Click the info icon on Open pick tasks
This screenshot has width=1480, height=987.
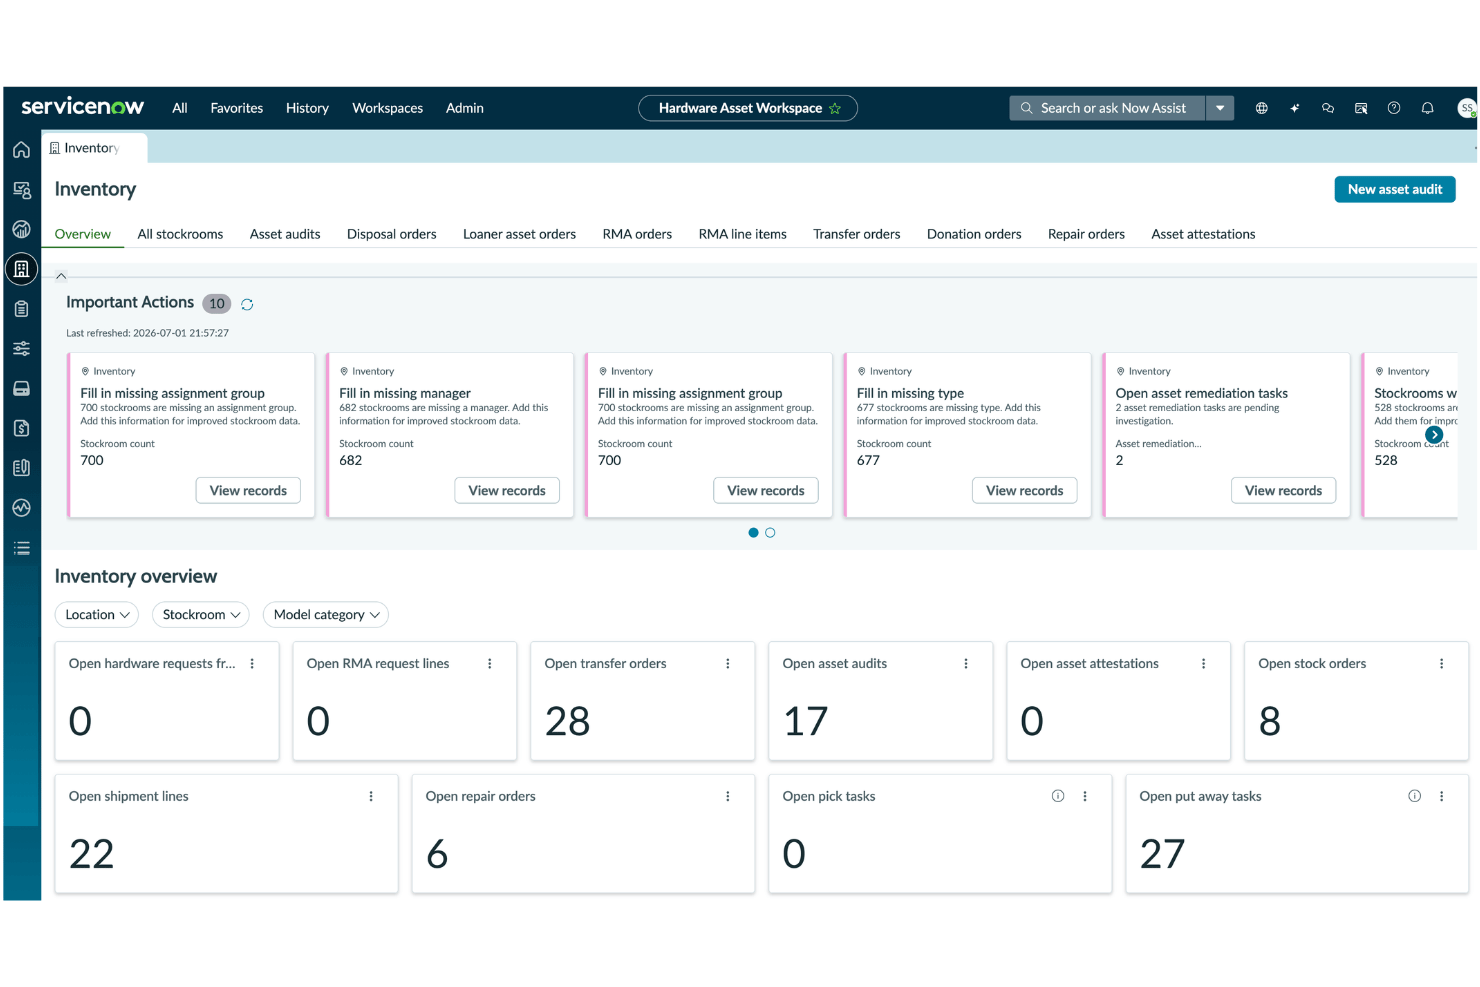tap(1058, 796)
